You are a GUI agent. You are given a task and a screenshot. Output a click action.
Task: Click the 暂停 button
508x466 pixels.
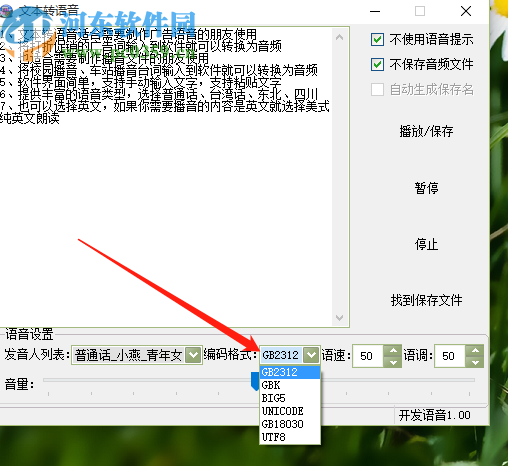pyautogui.click(x=426, y=188)
